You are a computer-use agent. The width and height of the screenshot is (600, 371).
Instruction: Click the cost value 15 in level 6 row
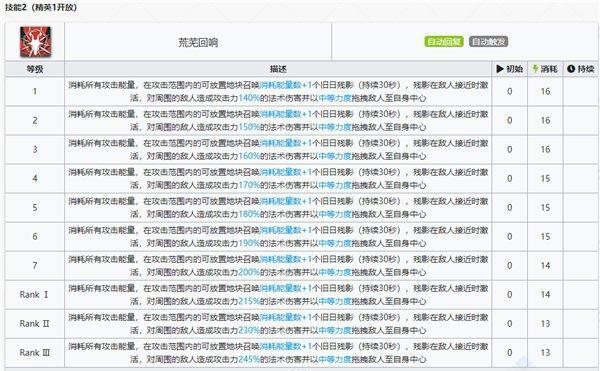(545, 237)
